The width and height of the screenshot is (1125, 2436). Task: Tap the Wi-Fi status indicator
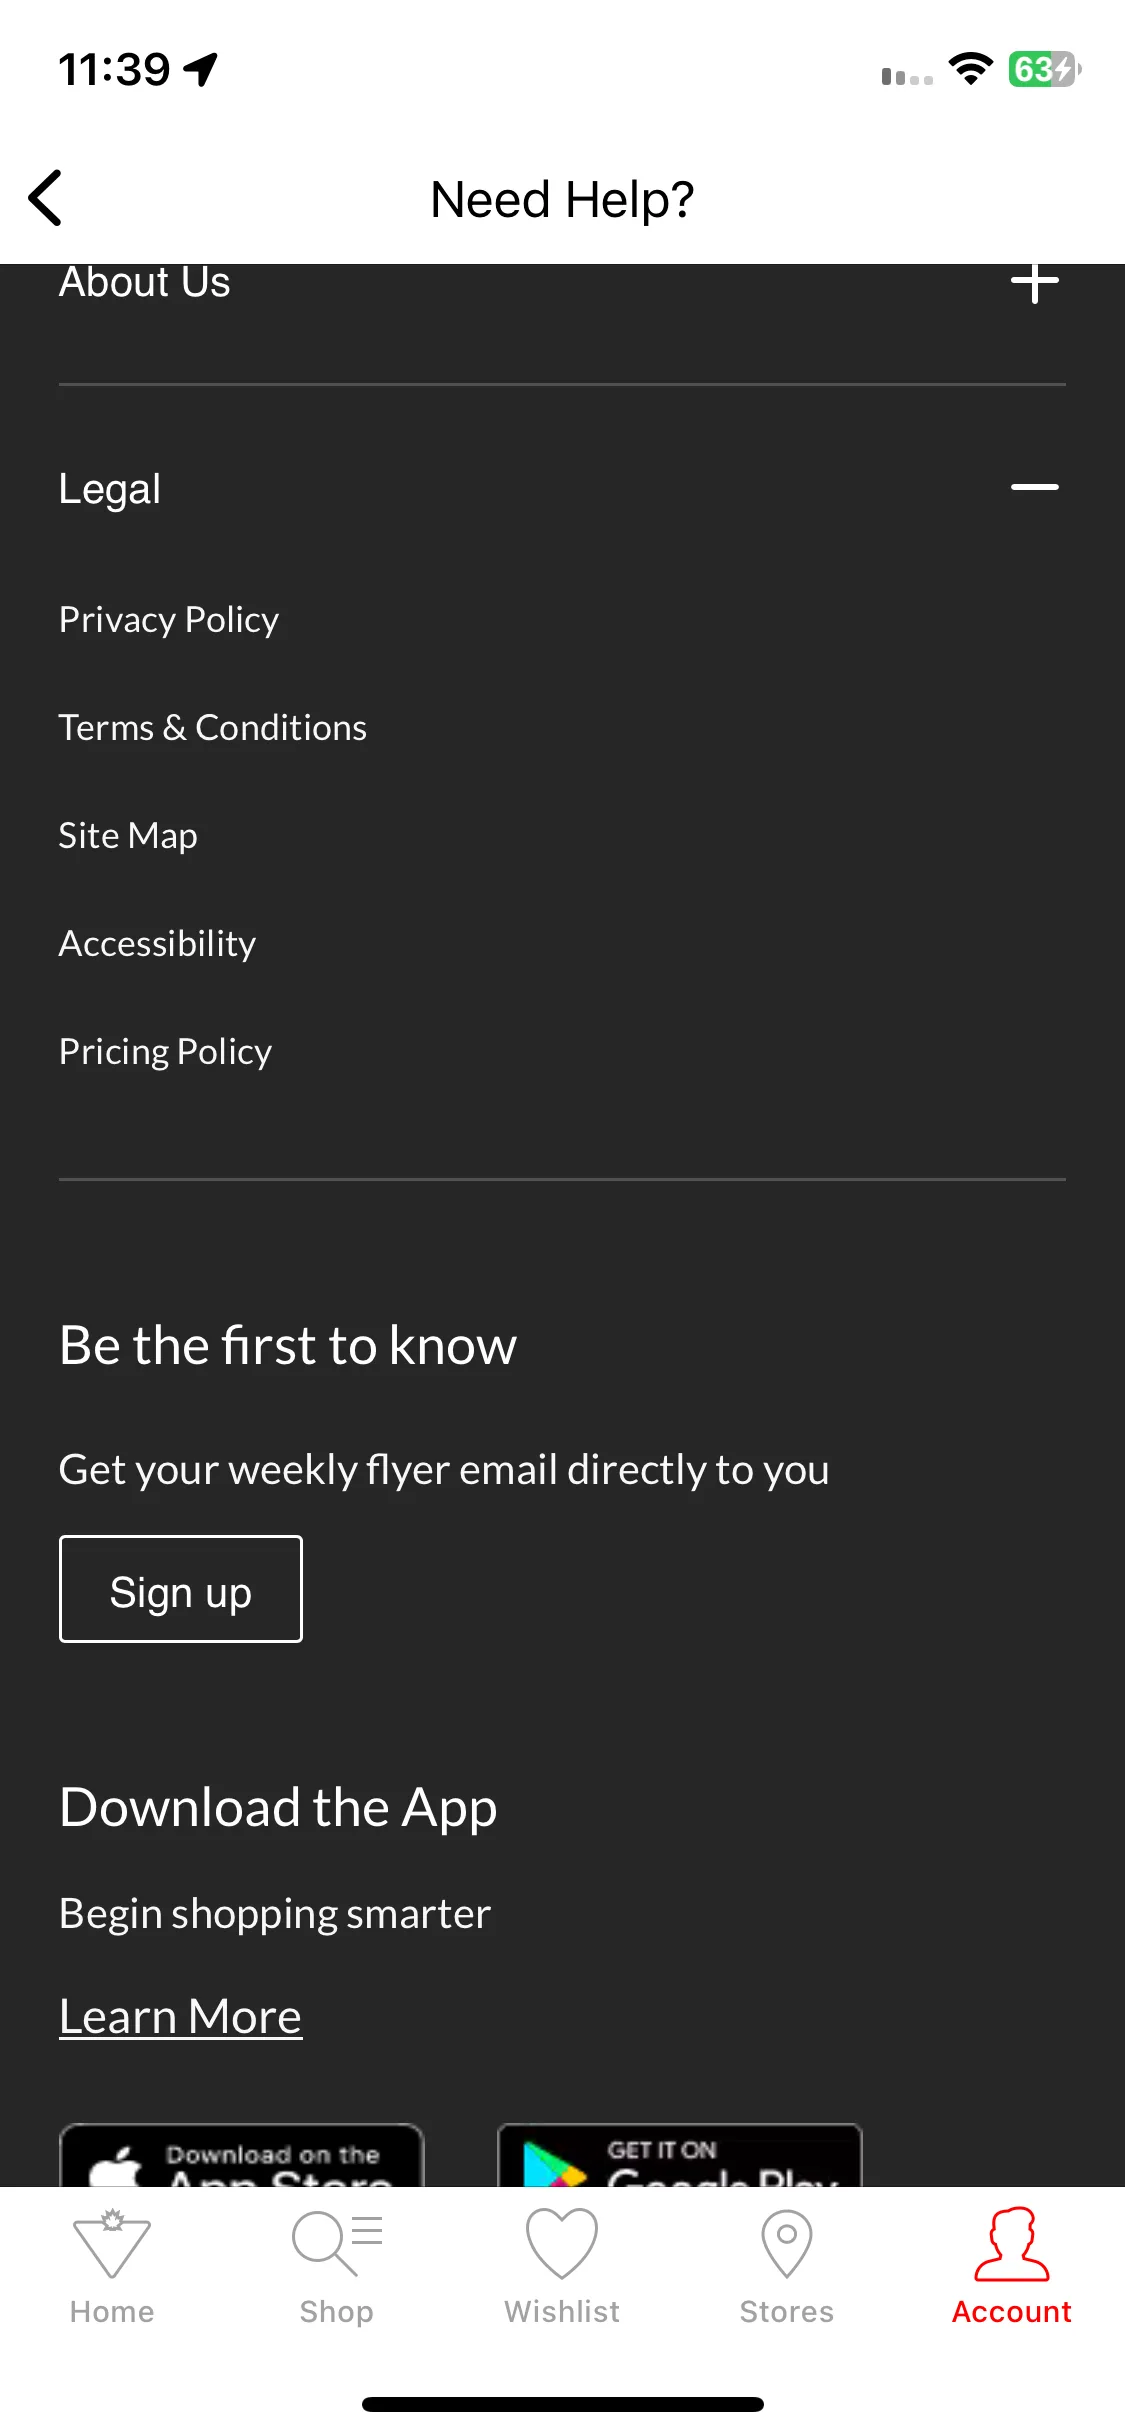point(970,69)
